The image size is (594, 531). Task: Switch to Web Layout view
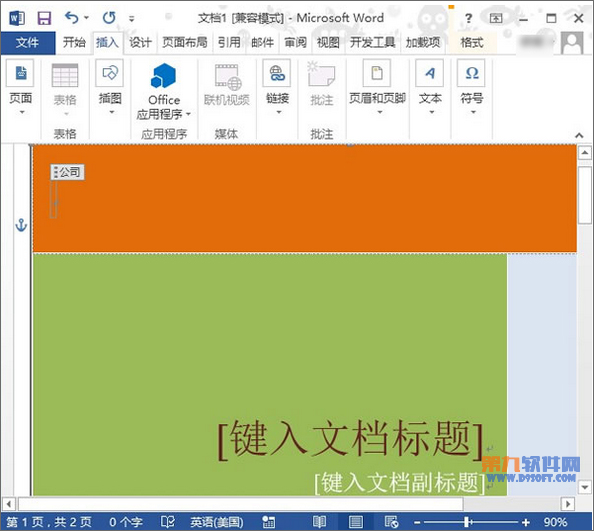click(391, 522)
